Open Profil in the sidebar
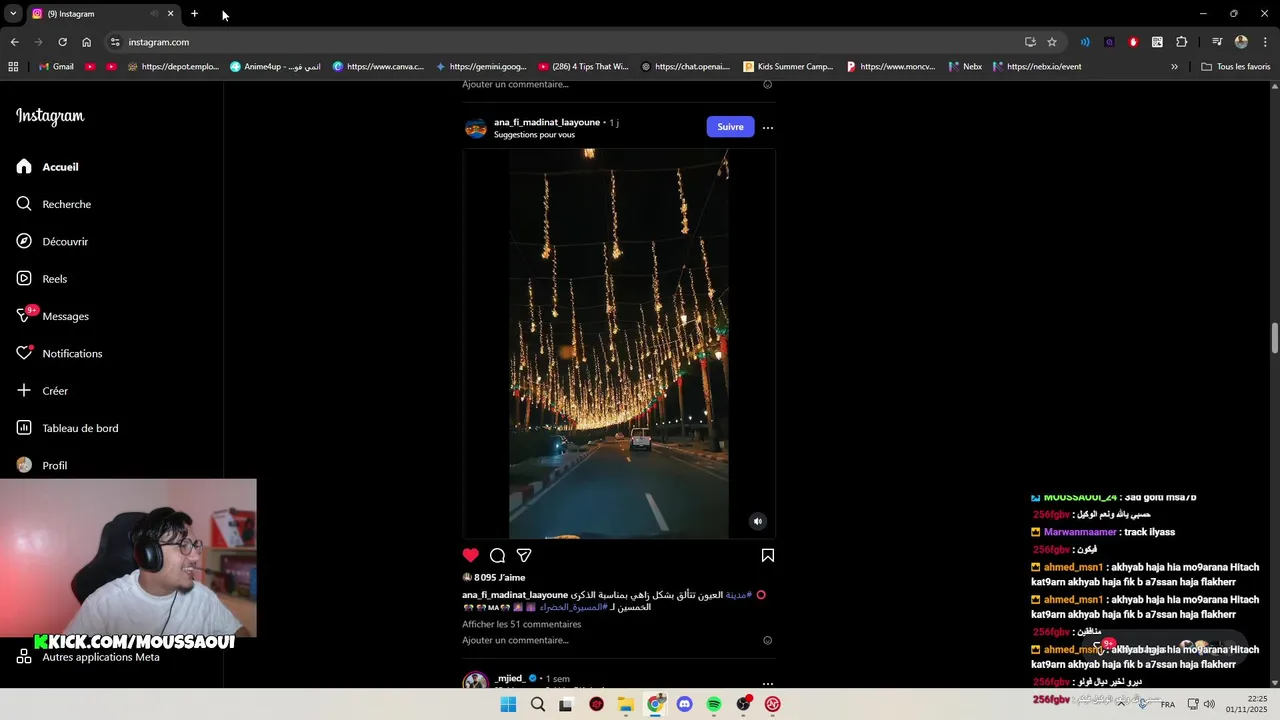Viewport: 1280px width, 720px height. pos(42,465)
